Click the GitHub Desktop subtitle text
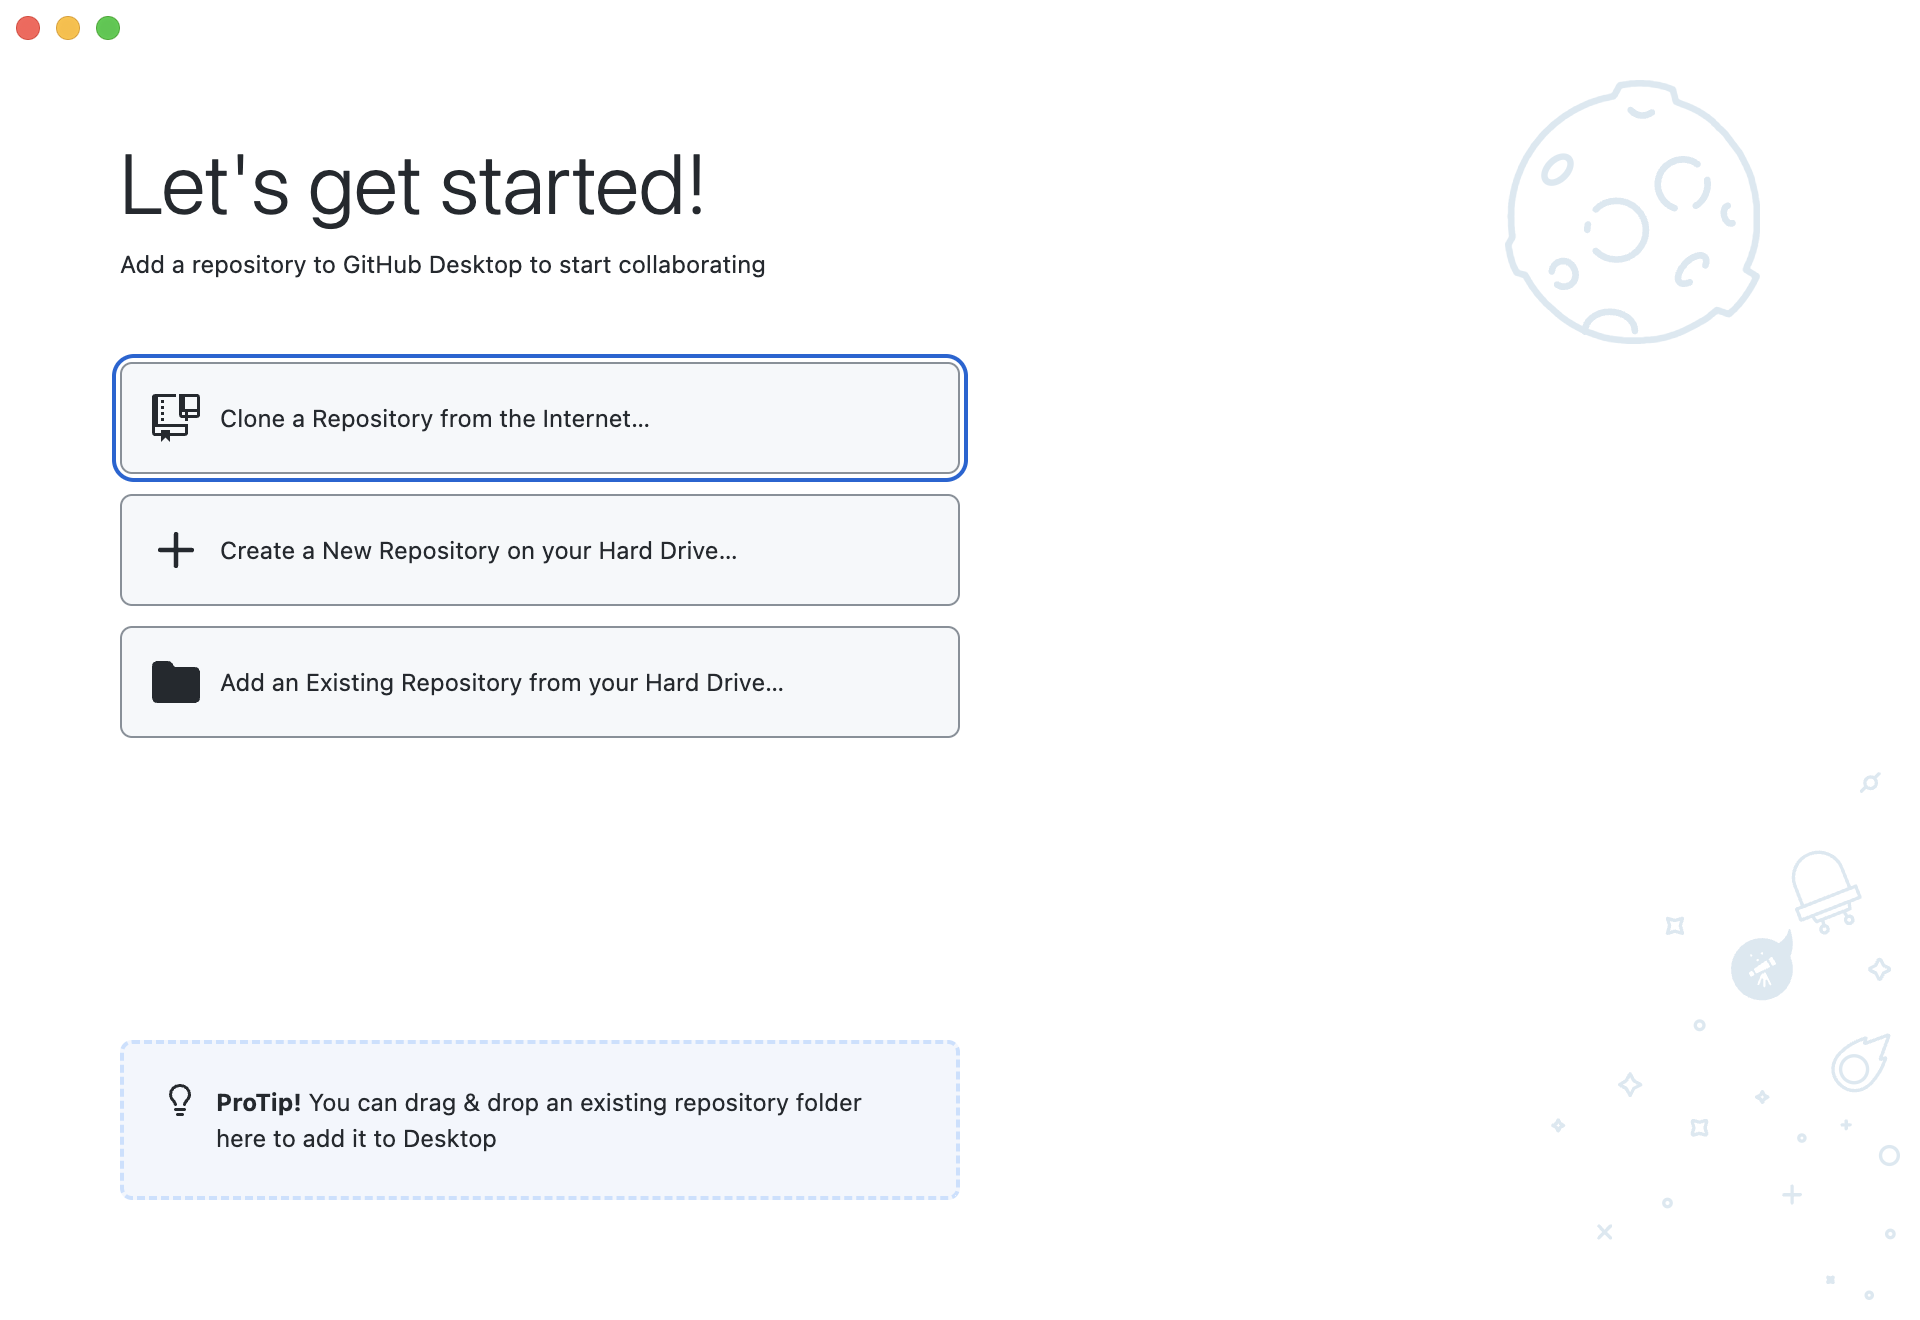The image size is (1920, 1320). (442, 265)
